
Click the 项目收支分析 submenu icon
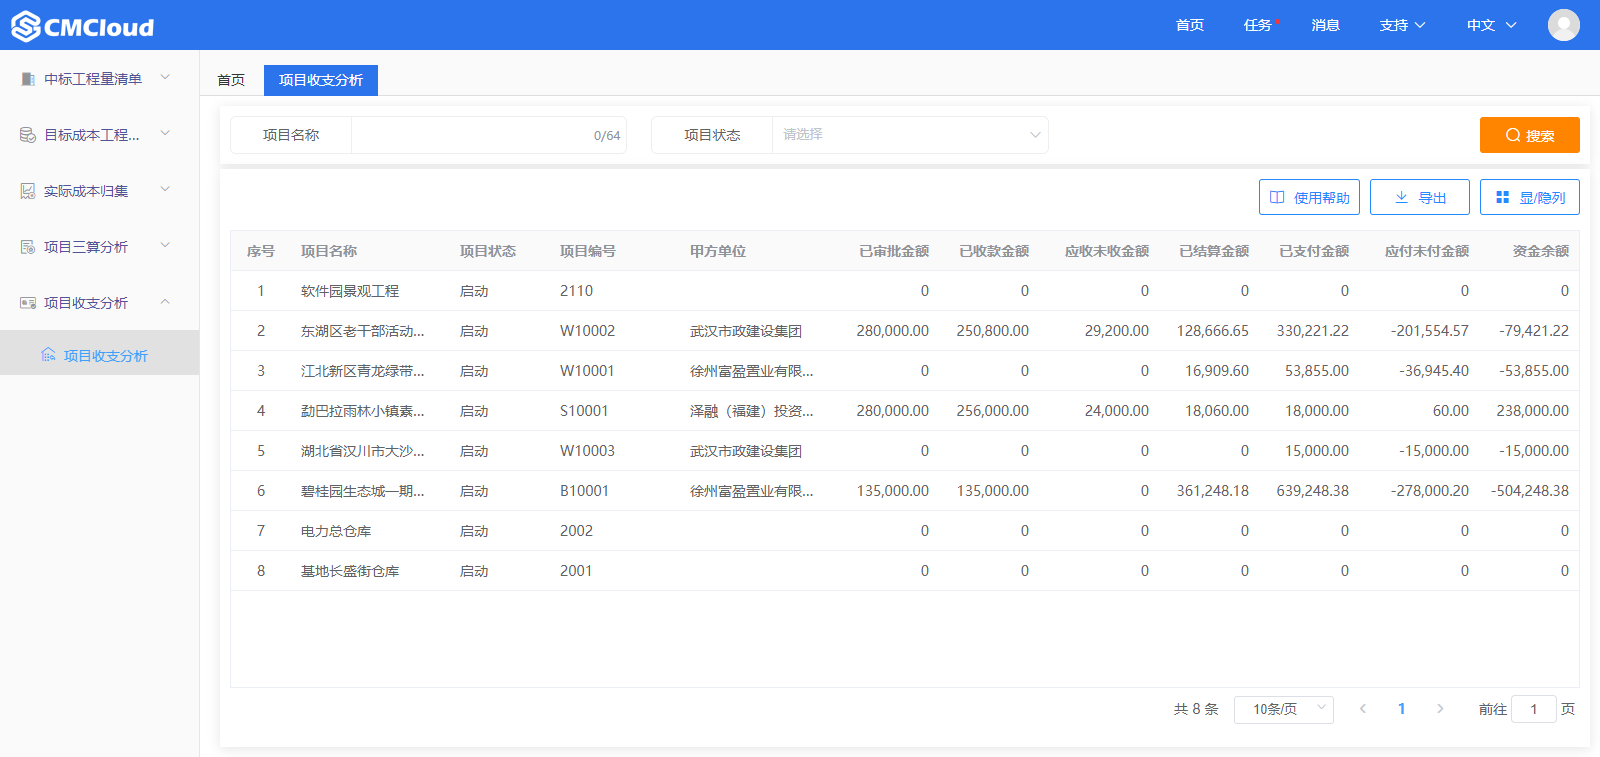(48, 355)
